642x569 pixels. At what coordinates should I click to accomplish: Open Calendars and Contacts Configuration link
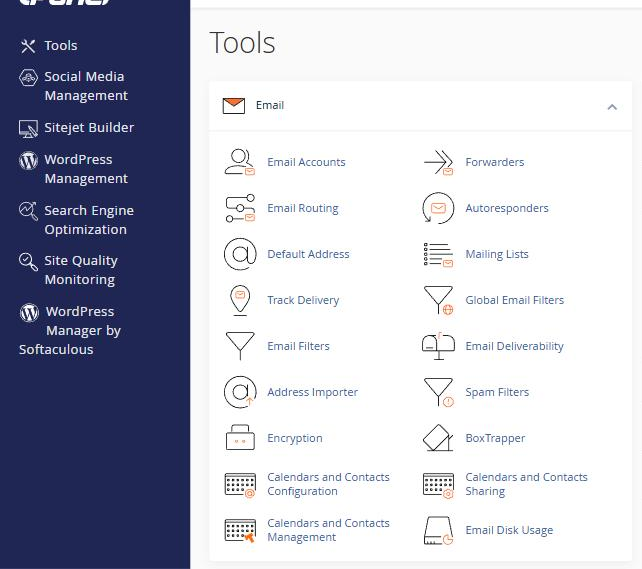click(328, 484)
